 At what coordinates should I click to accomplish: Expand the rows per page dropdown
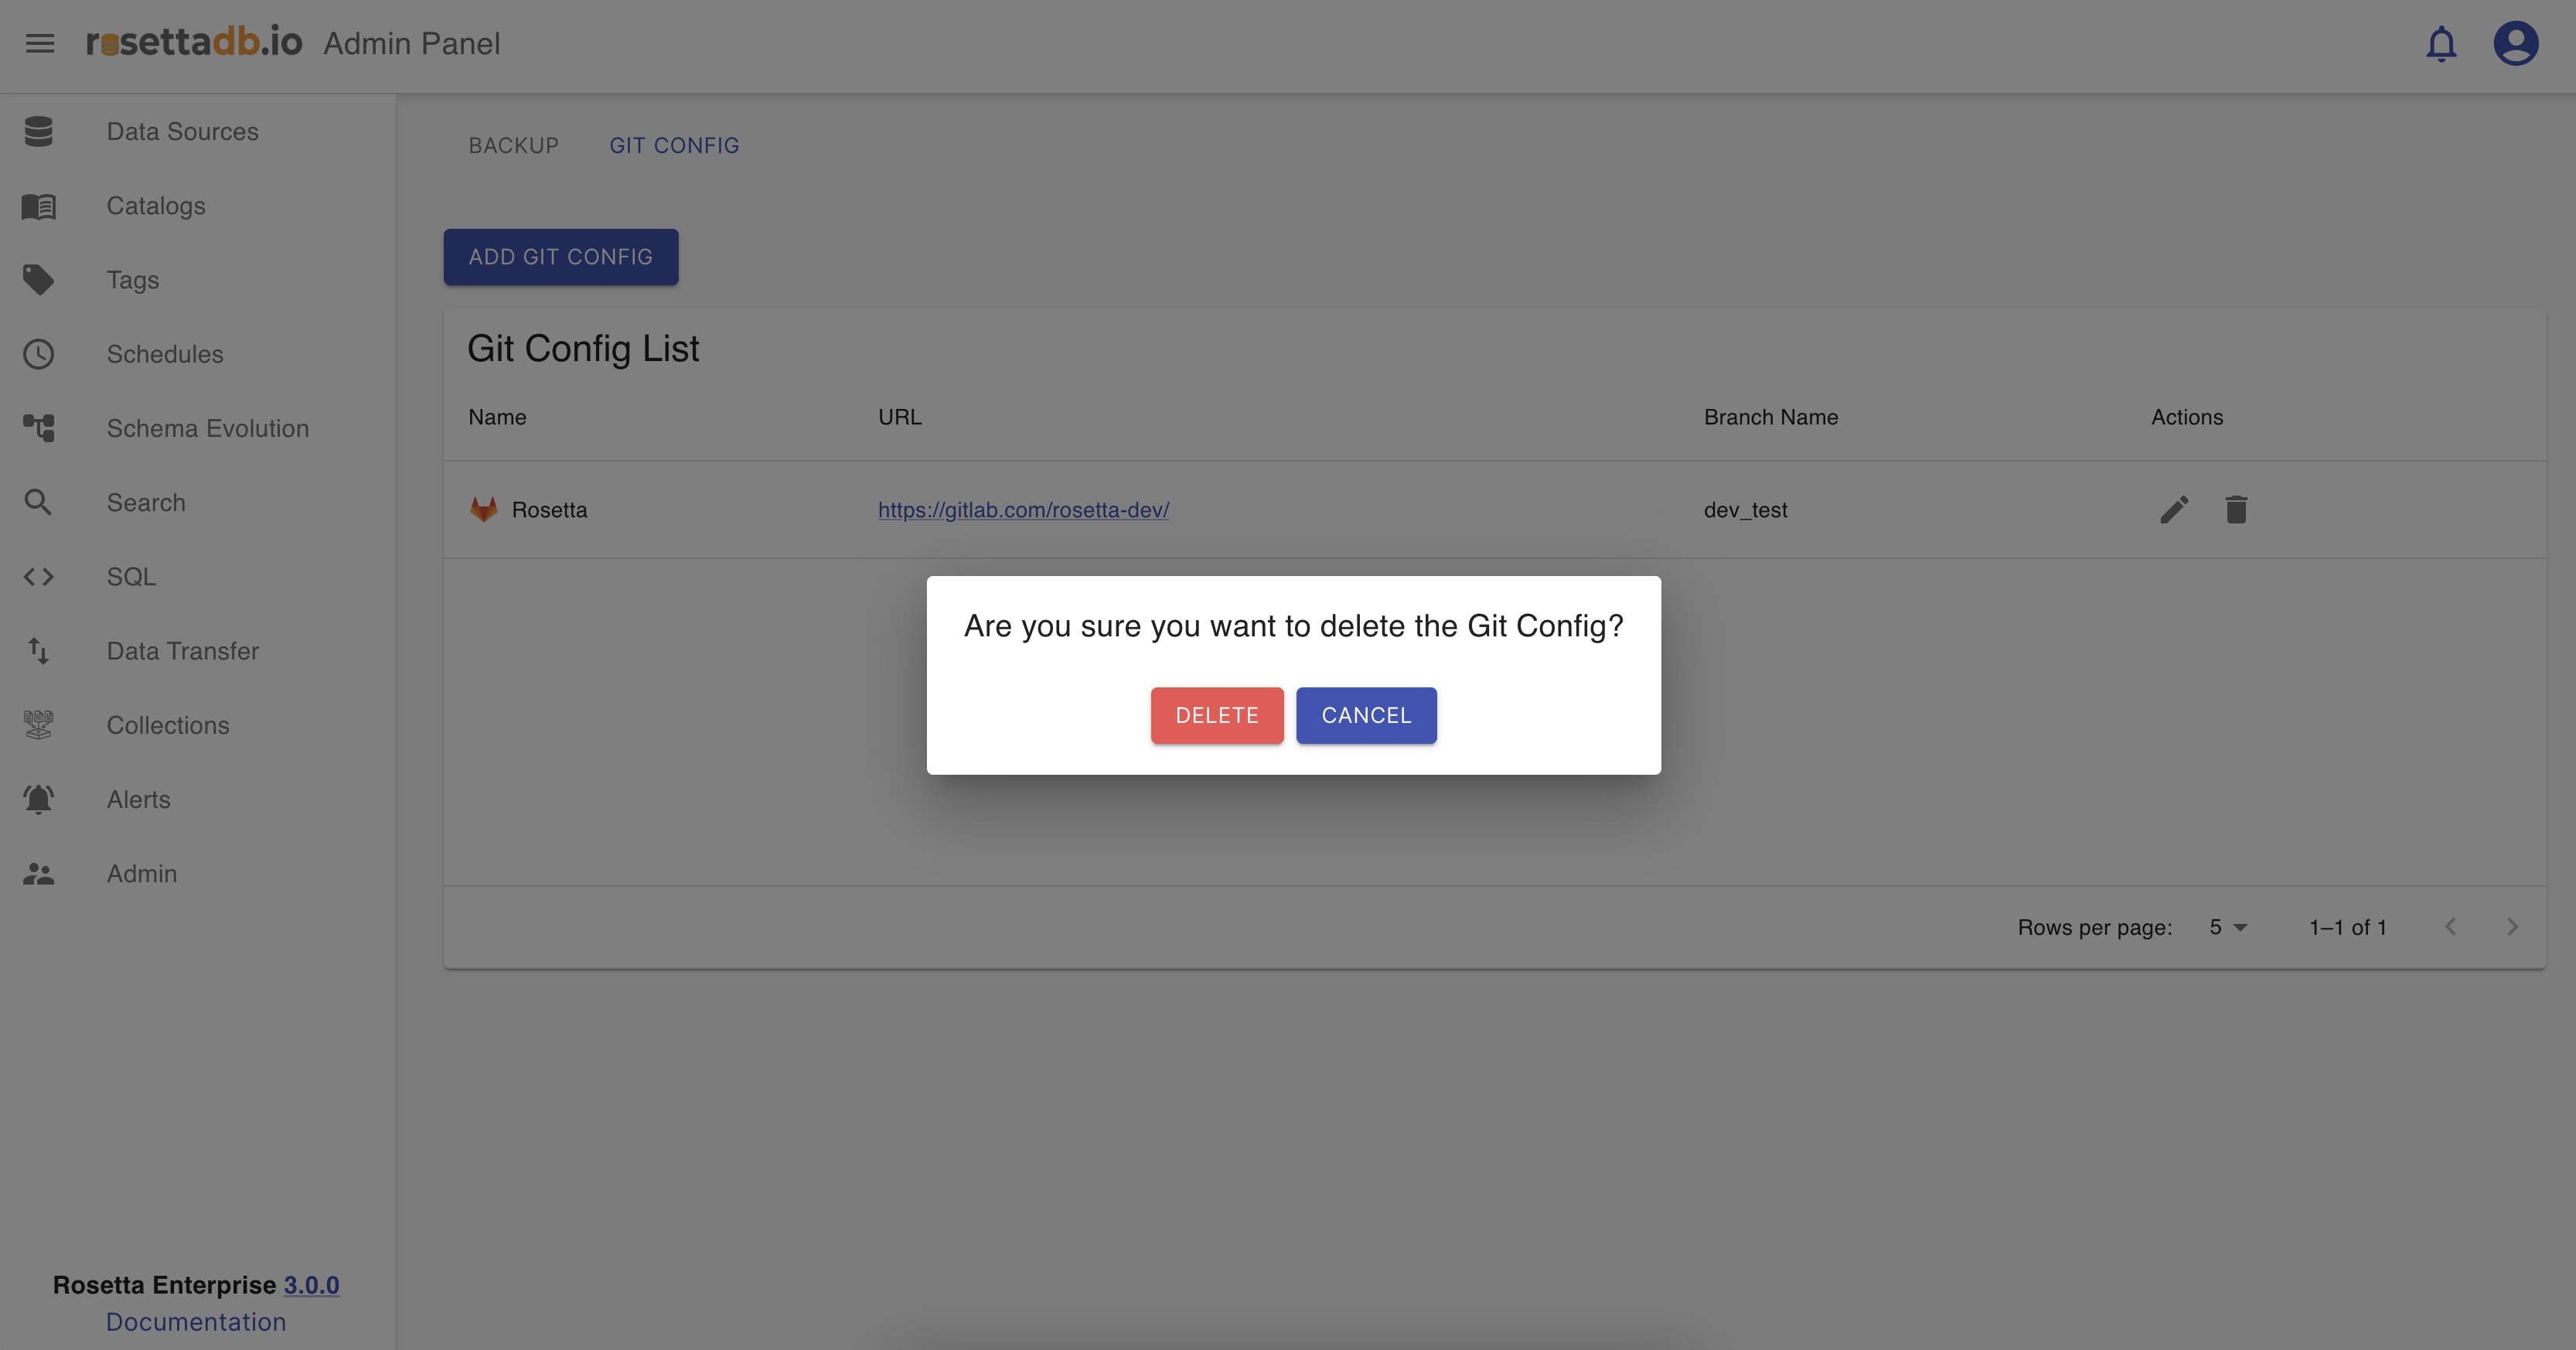pos(2228,927)
